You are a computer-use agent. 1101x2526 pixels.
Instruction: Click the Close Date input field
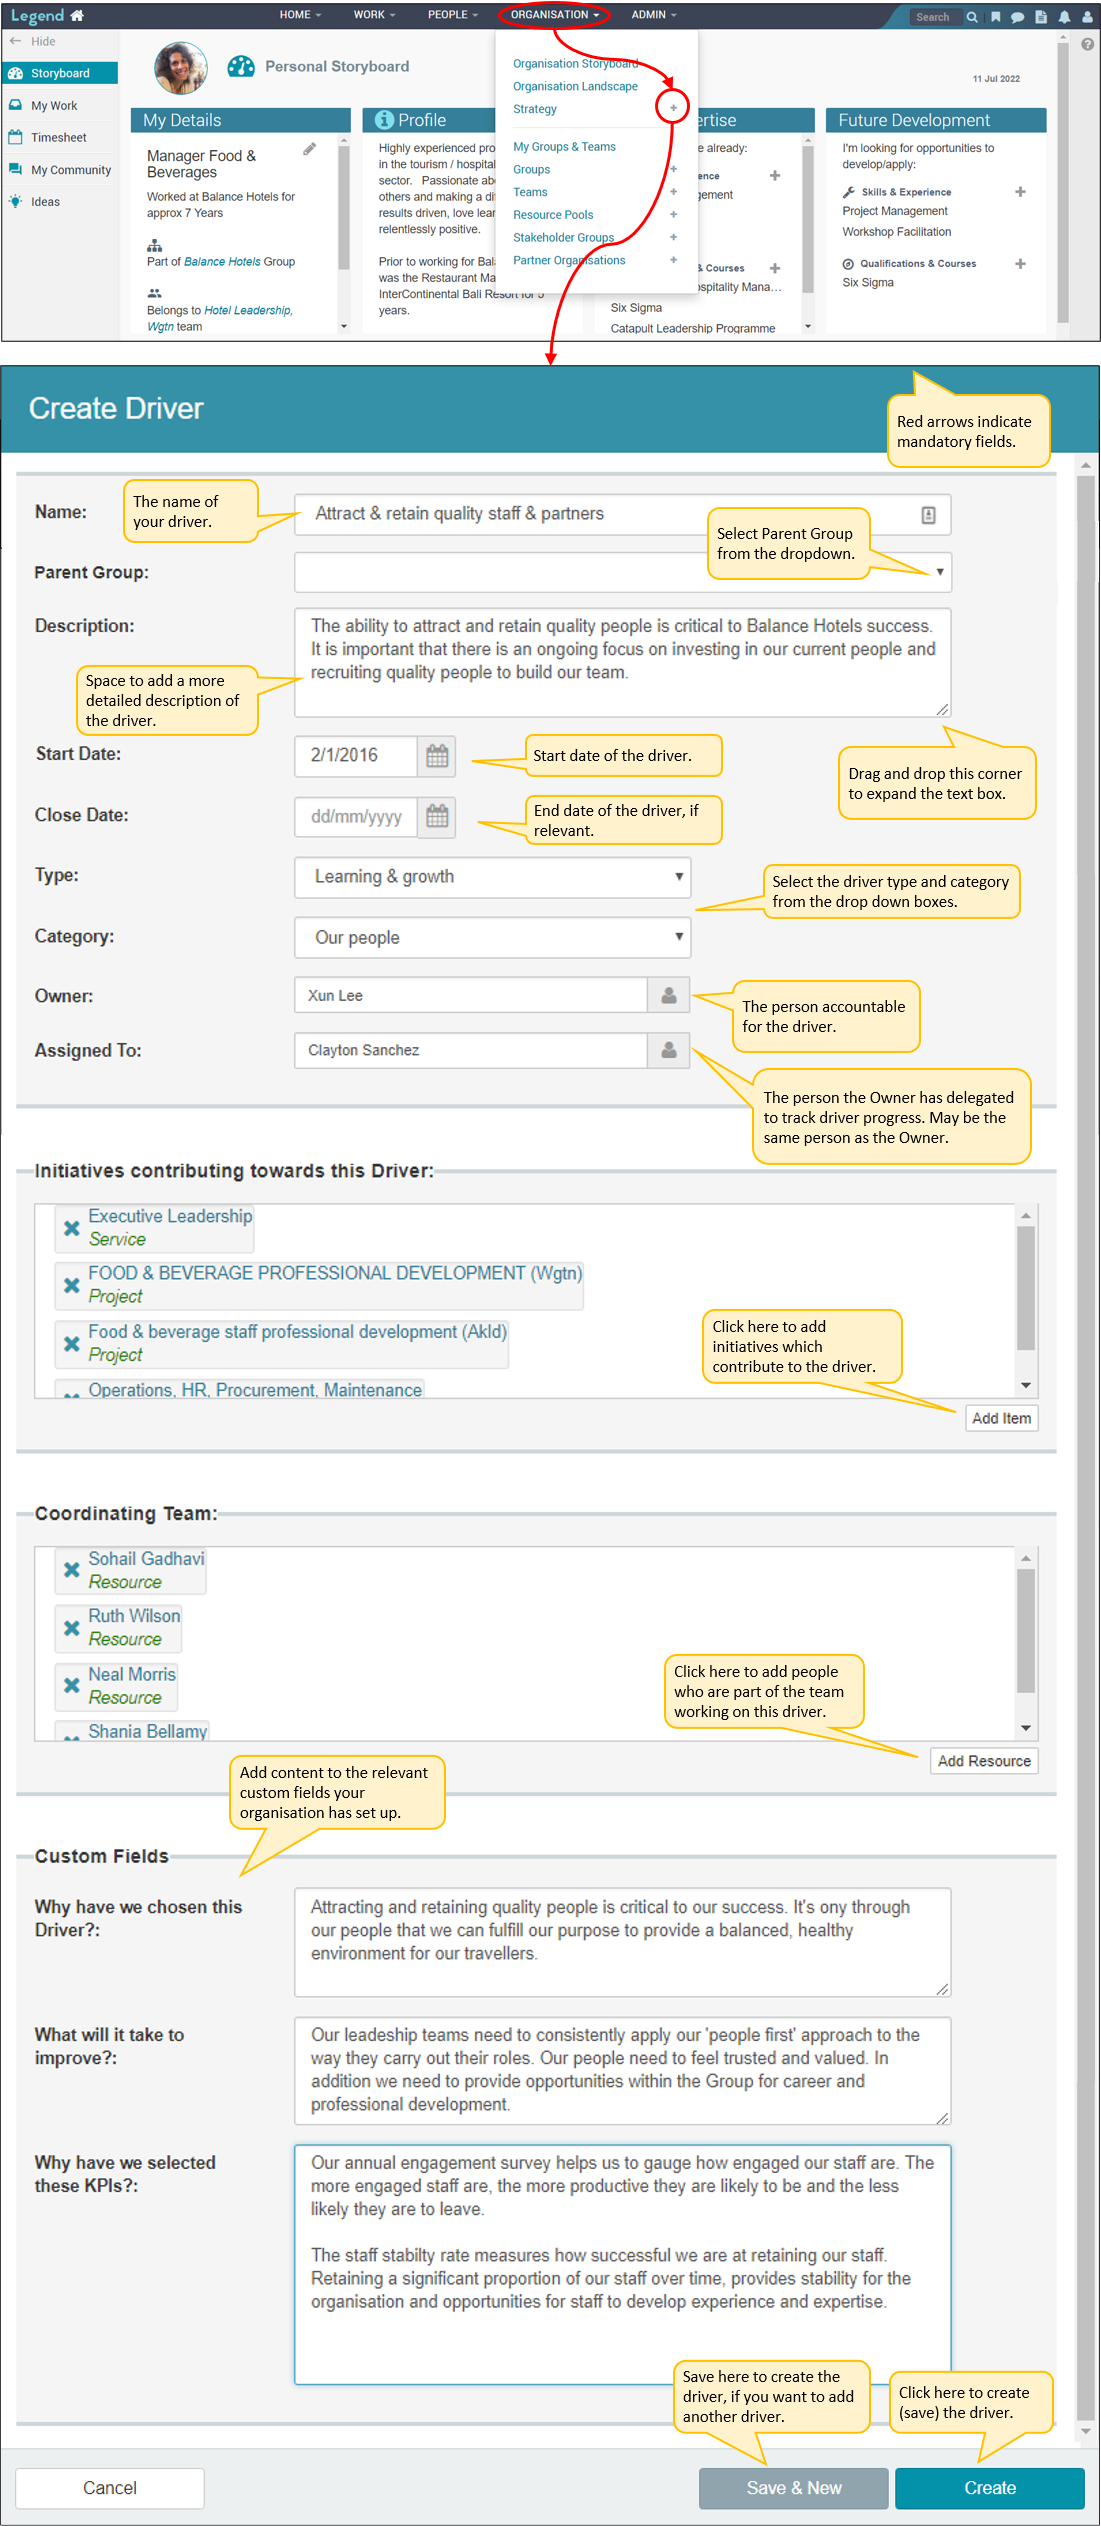356,817
